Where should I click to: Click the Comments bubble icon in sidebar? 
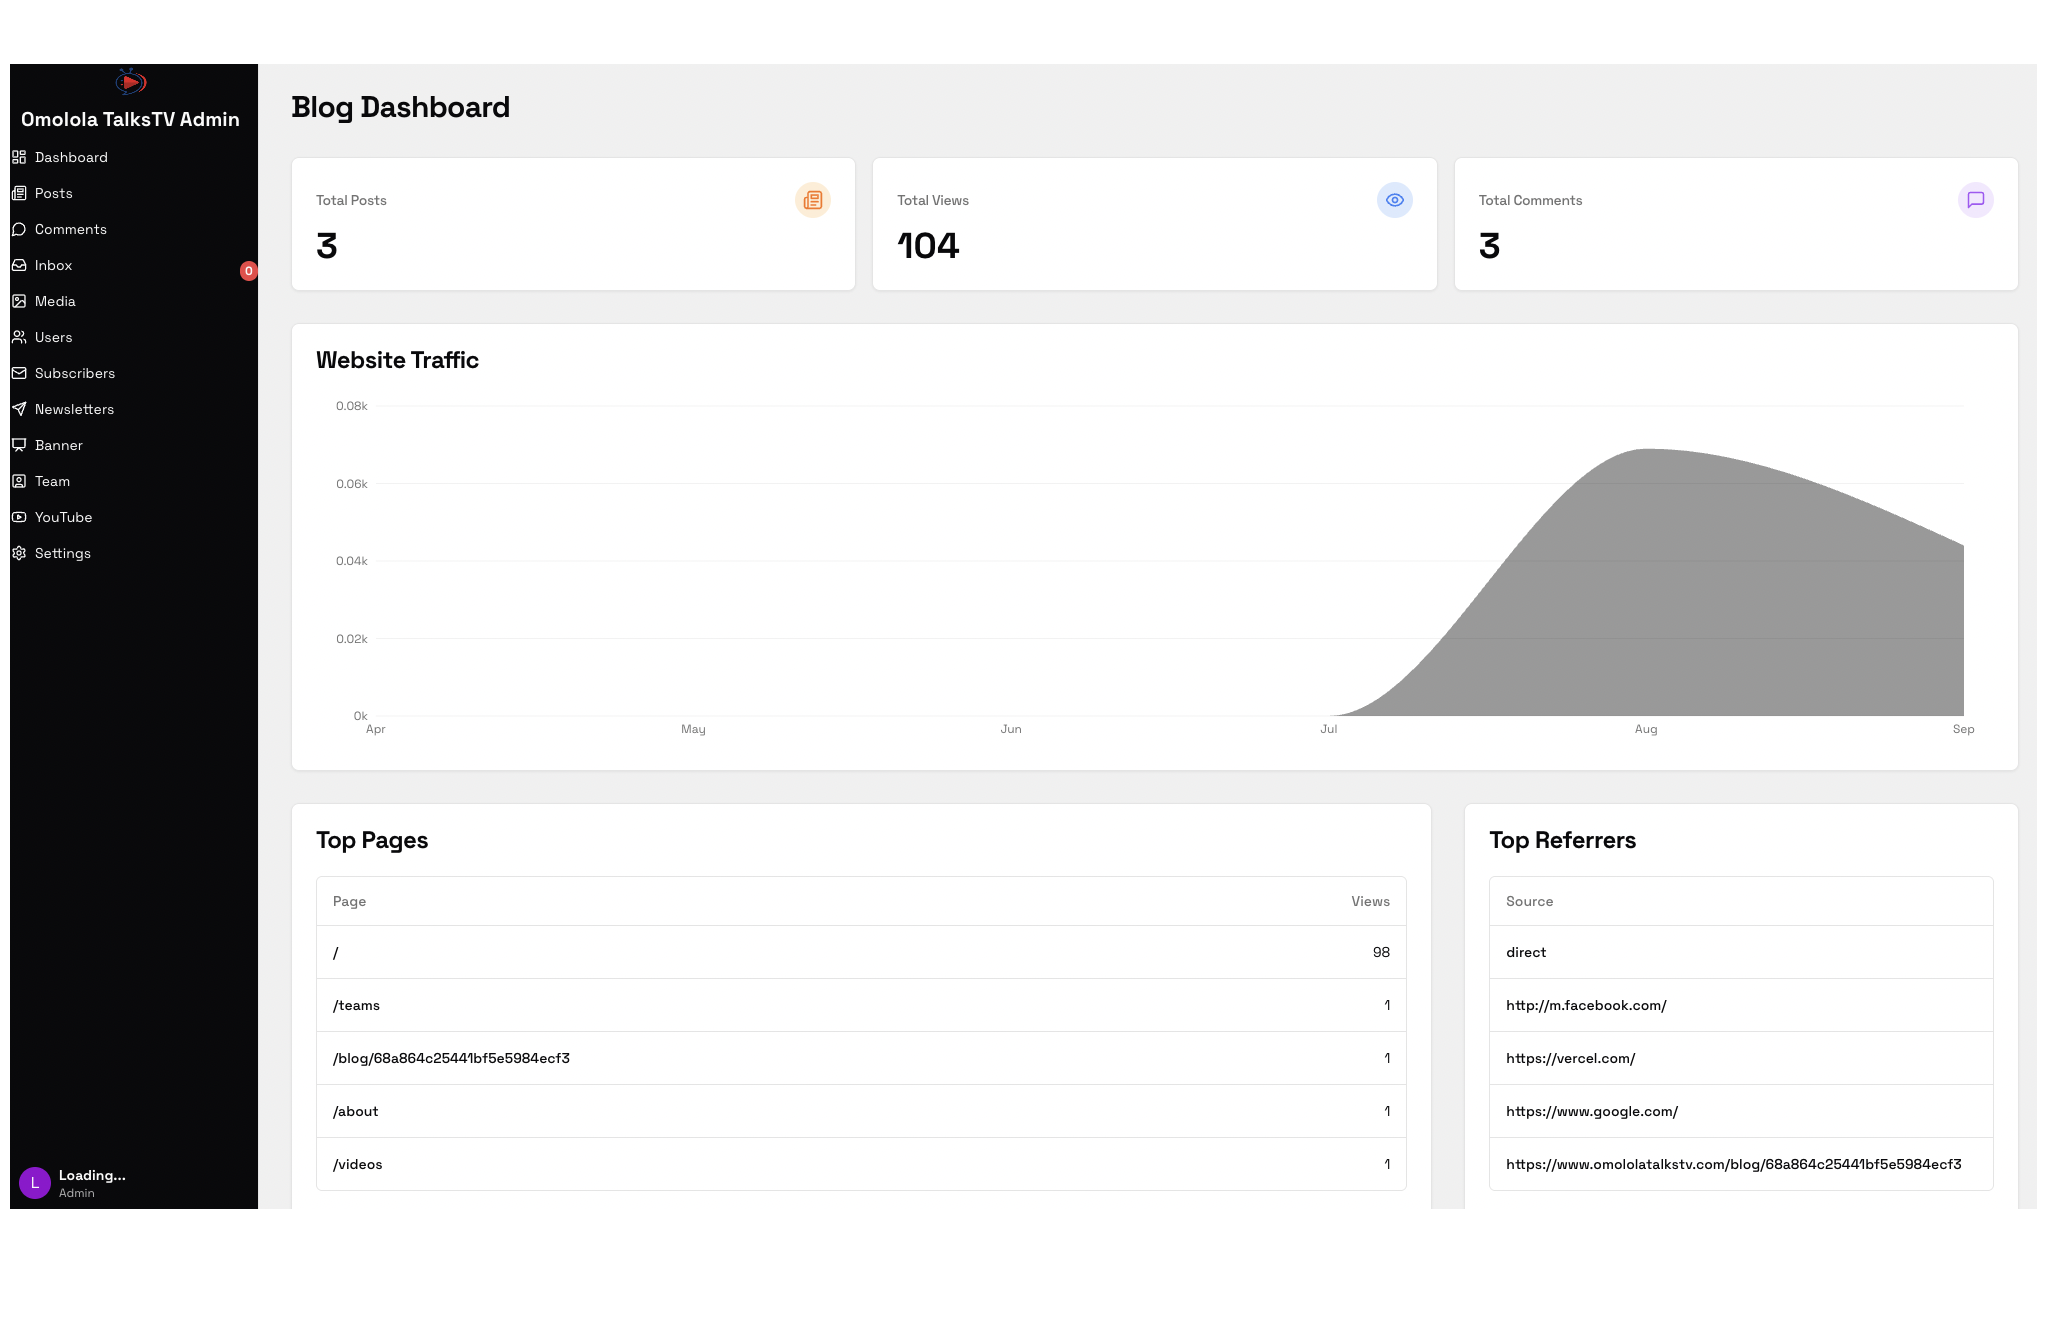point(19,229)
